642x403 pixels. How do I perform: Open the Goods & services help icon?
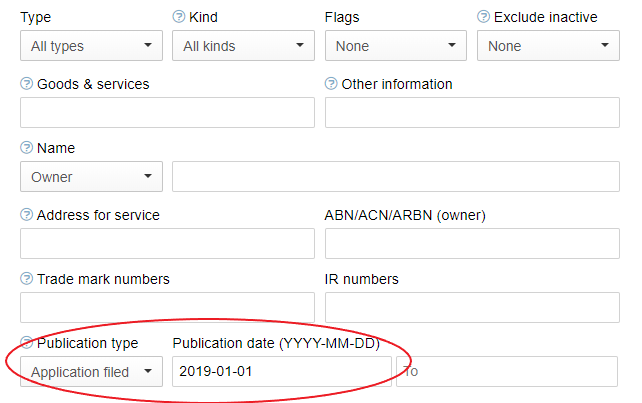(x=27, y=84)
